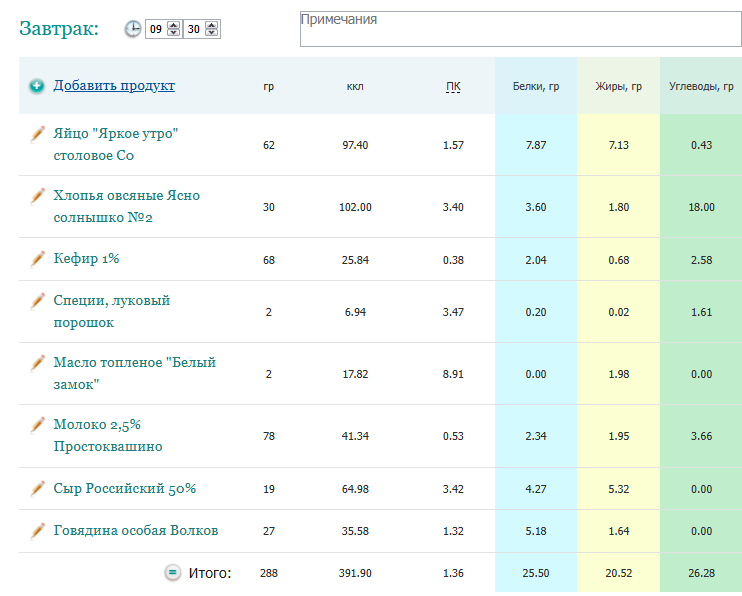Open product Специи, луковый порошок

pos(112,311)
